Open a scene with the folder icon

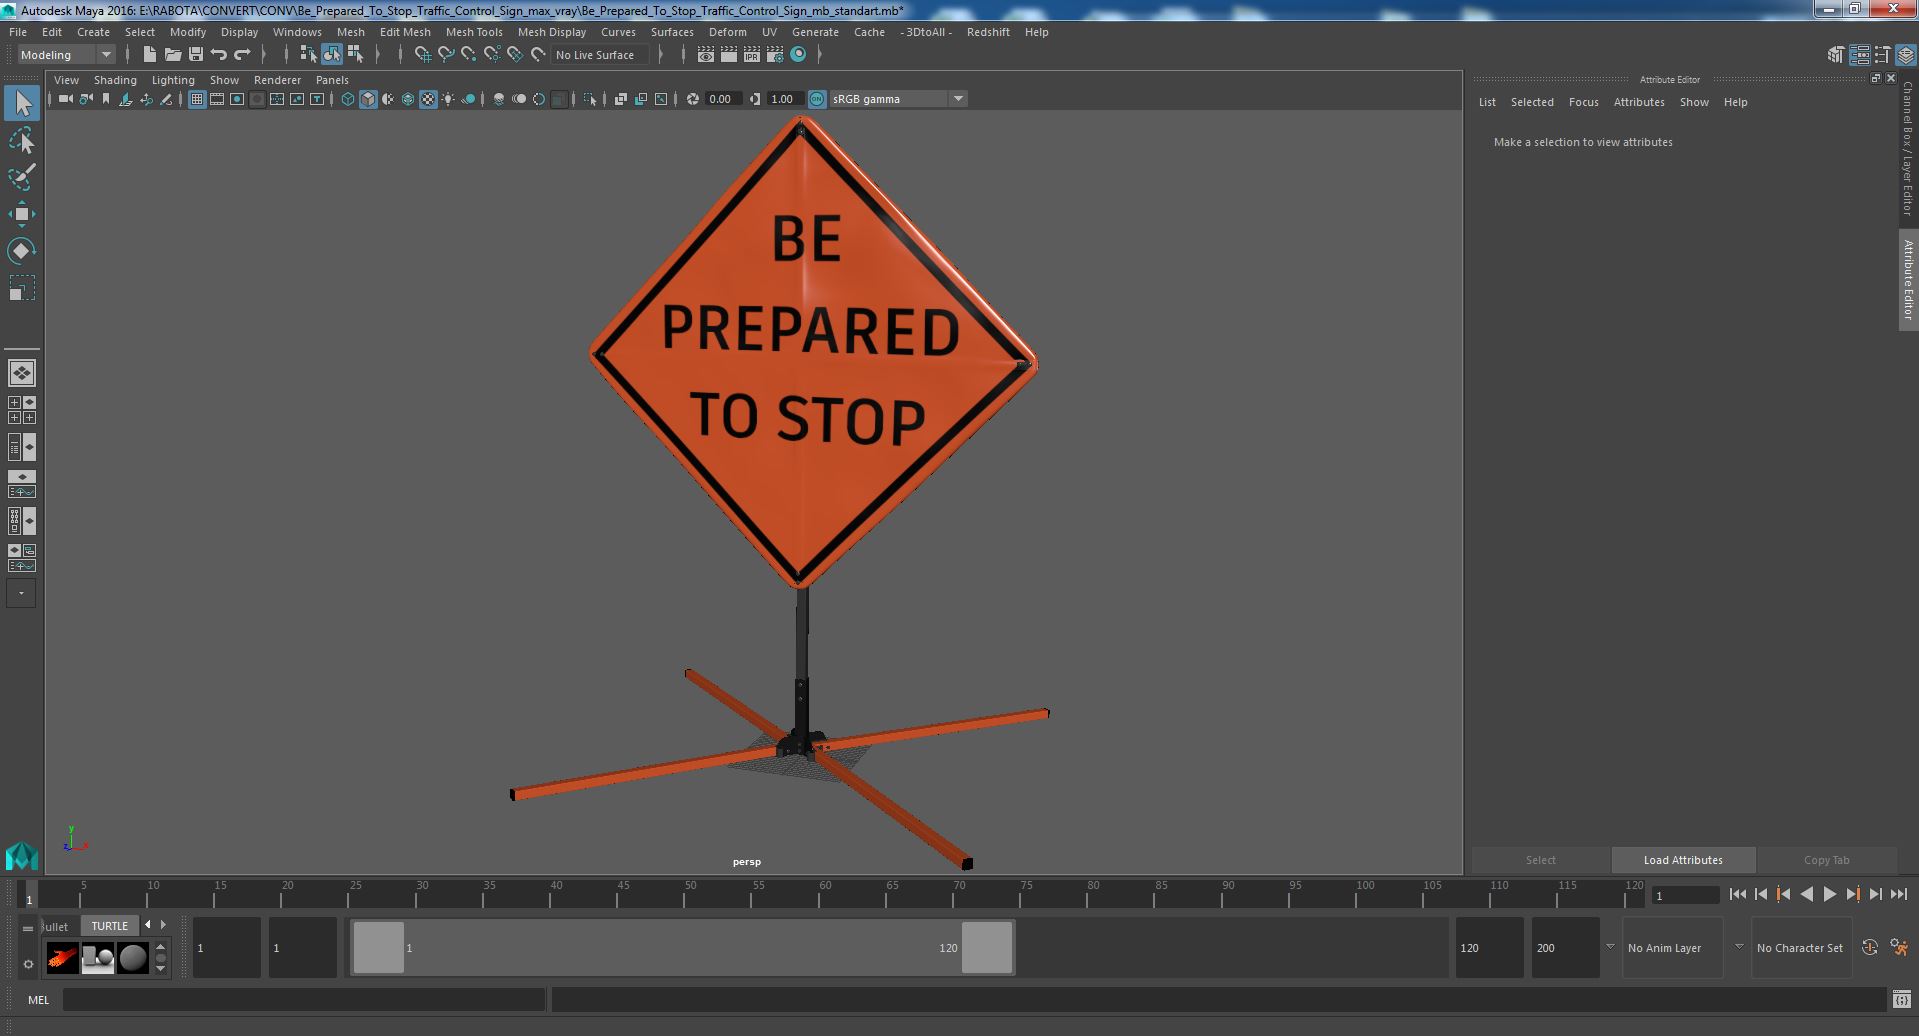coord(172,55)
